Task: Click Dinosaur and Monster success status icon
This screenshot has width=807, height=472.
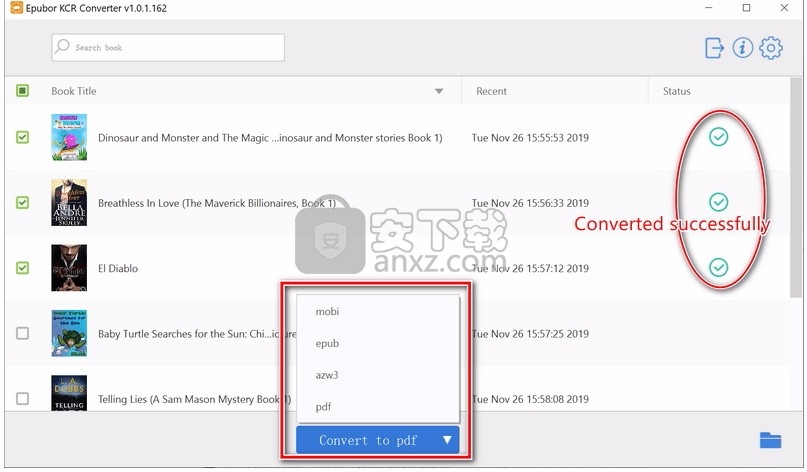Action: [718, 137]
